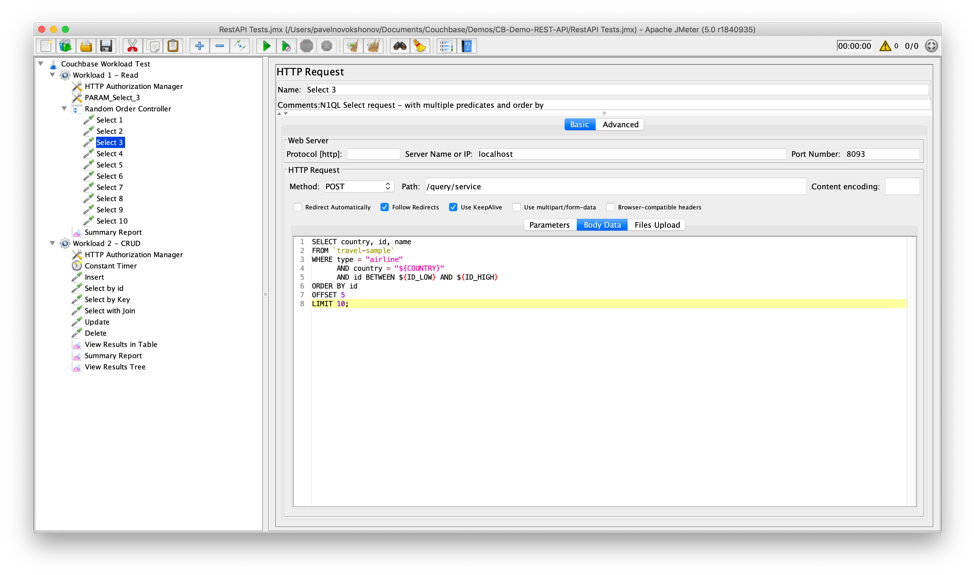The image size is (974, 575).
Task: Open the Method POST dropdown
Action: [x=358, y=186]
